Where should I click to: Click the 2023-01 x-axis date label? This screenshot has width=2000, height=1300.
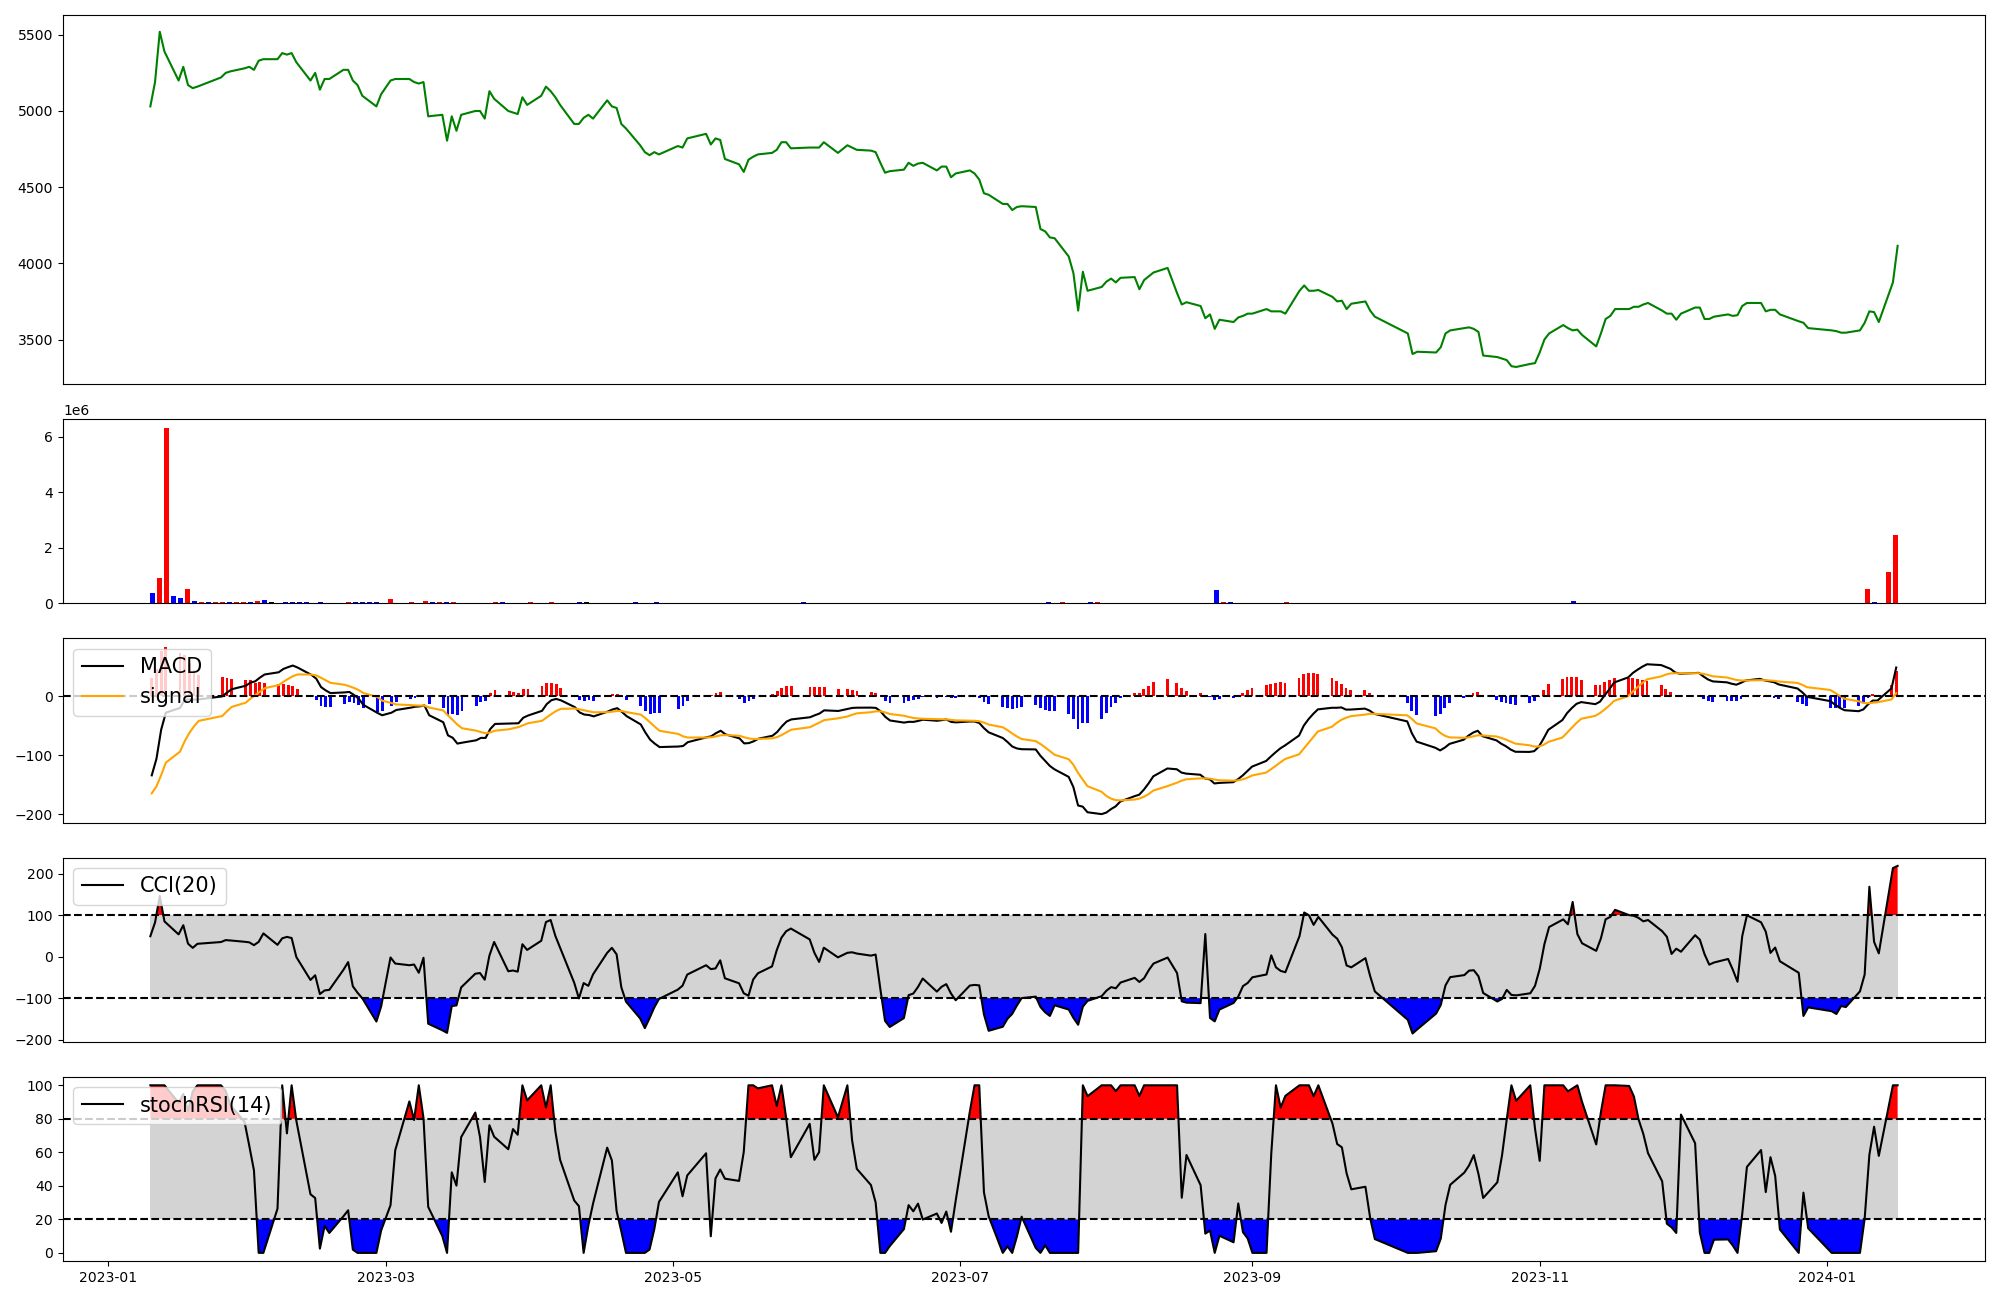click(x=107, y=1277)
